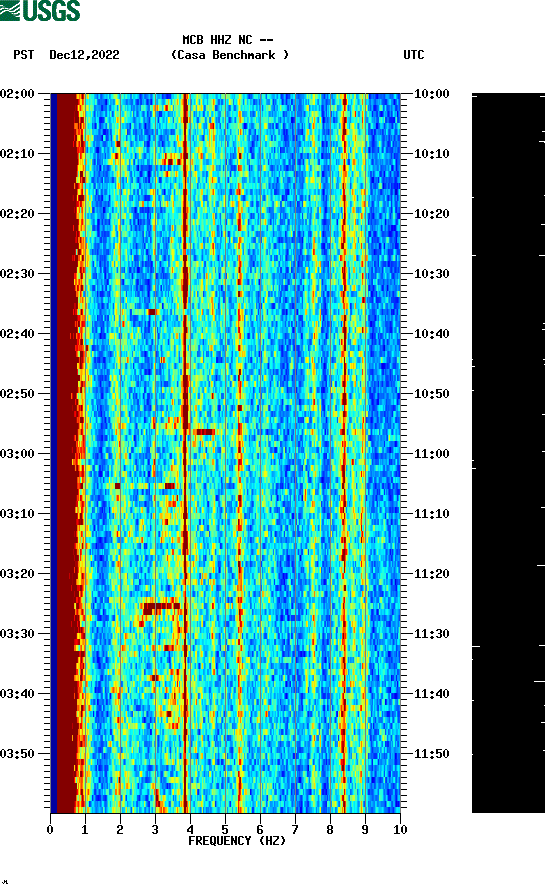This screenshot has width=552, height=893.
Task: Click the '11:00' UTC time label
Action: (431, 454)
